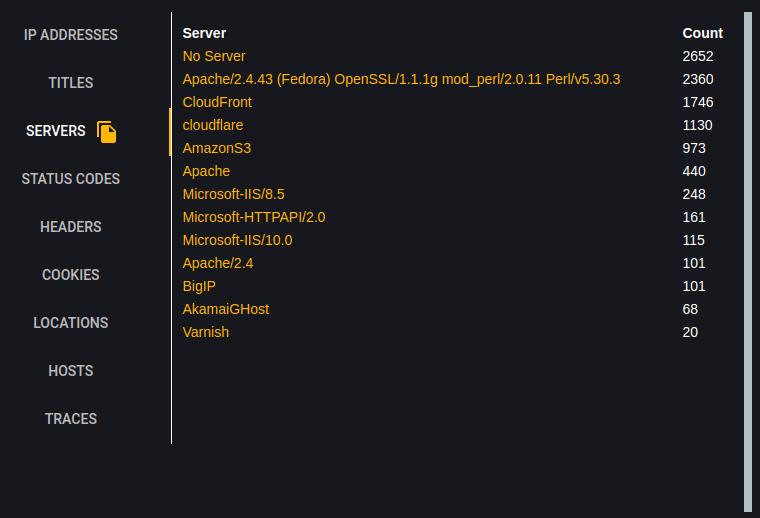Click the cloudflare server entry
Screen dimensions: 760x518
pyautogui.click(x=213, y=125)
